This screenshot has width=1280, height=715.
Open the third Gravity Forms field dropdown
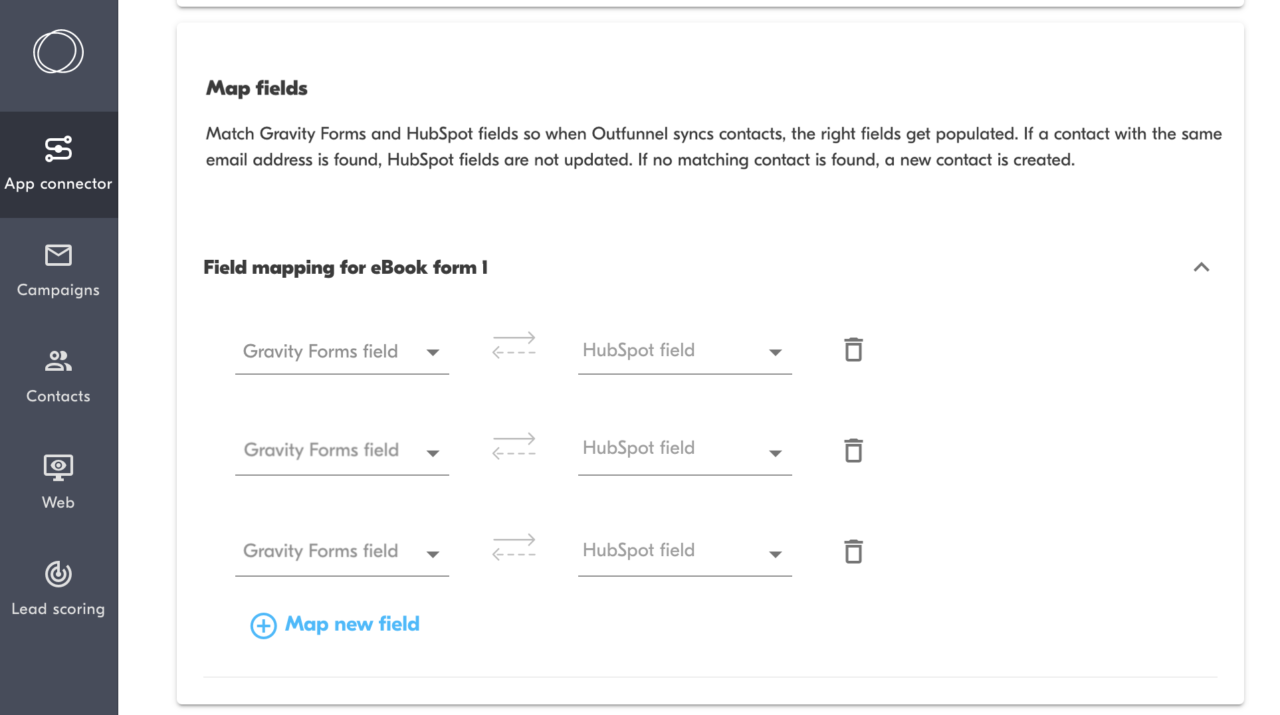coord(434,552)
